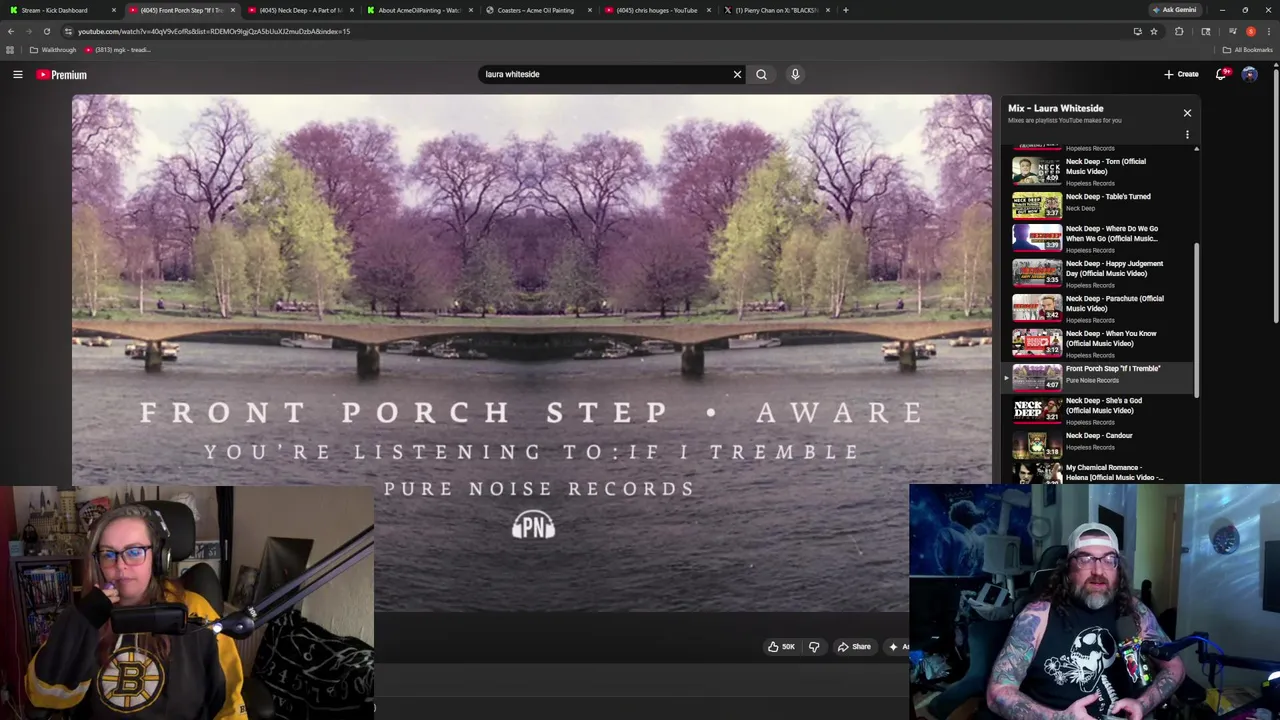The height and width of the screenshot is (720, 1280).
Task: Open the install app icon in address bar
Action: click(1137, 31)
